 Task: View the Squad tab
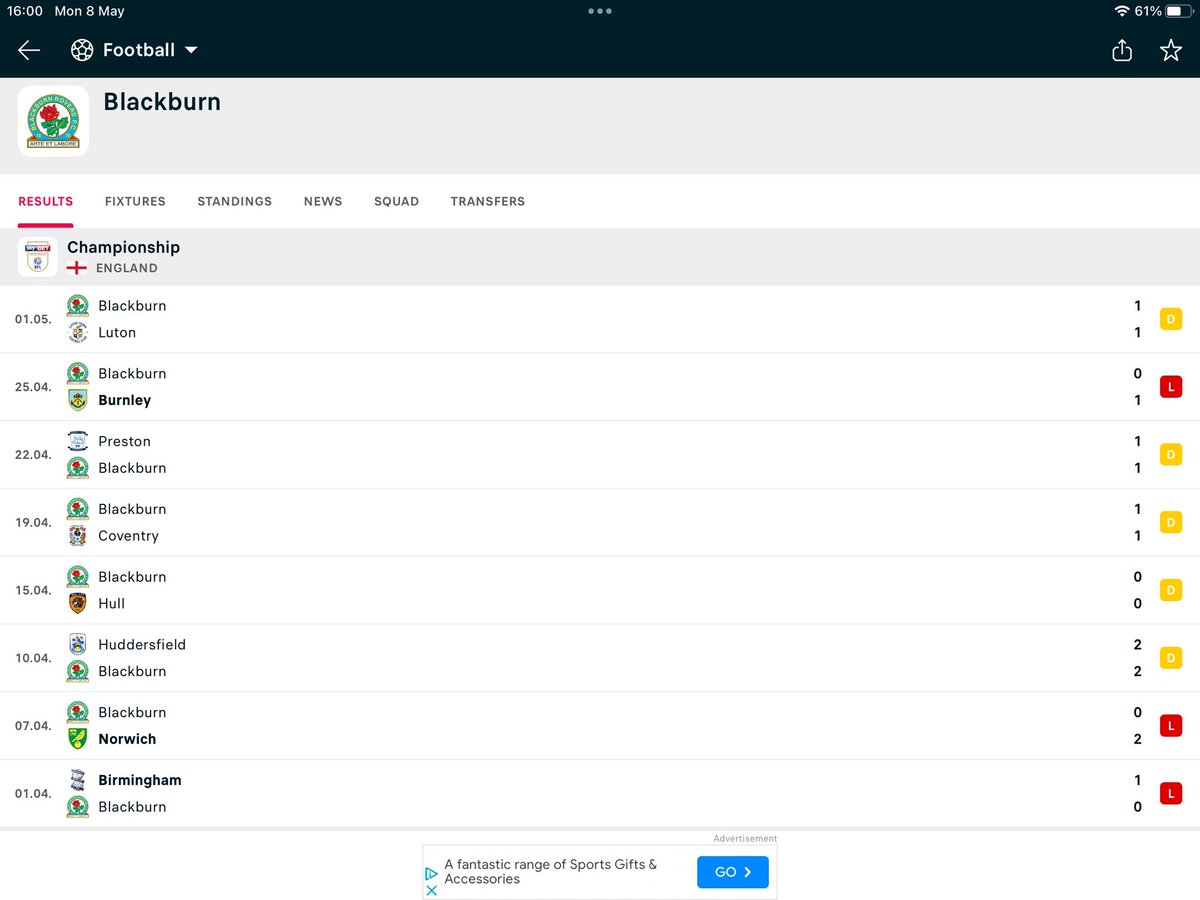[x=396, y=201]
